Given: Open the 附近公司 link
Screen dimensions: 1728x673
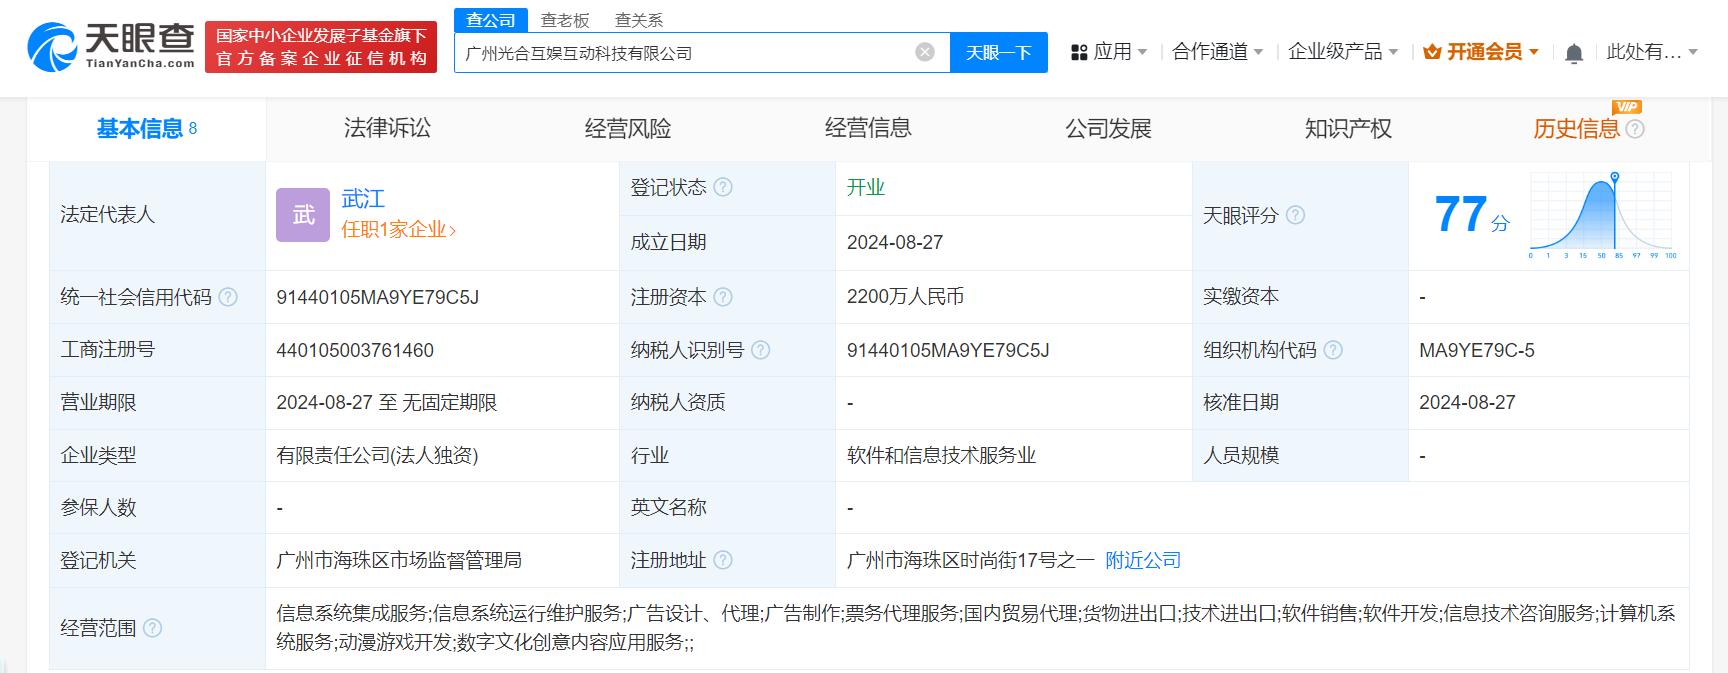Looking at the screenshot, I should click(x=1143, y=560).
